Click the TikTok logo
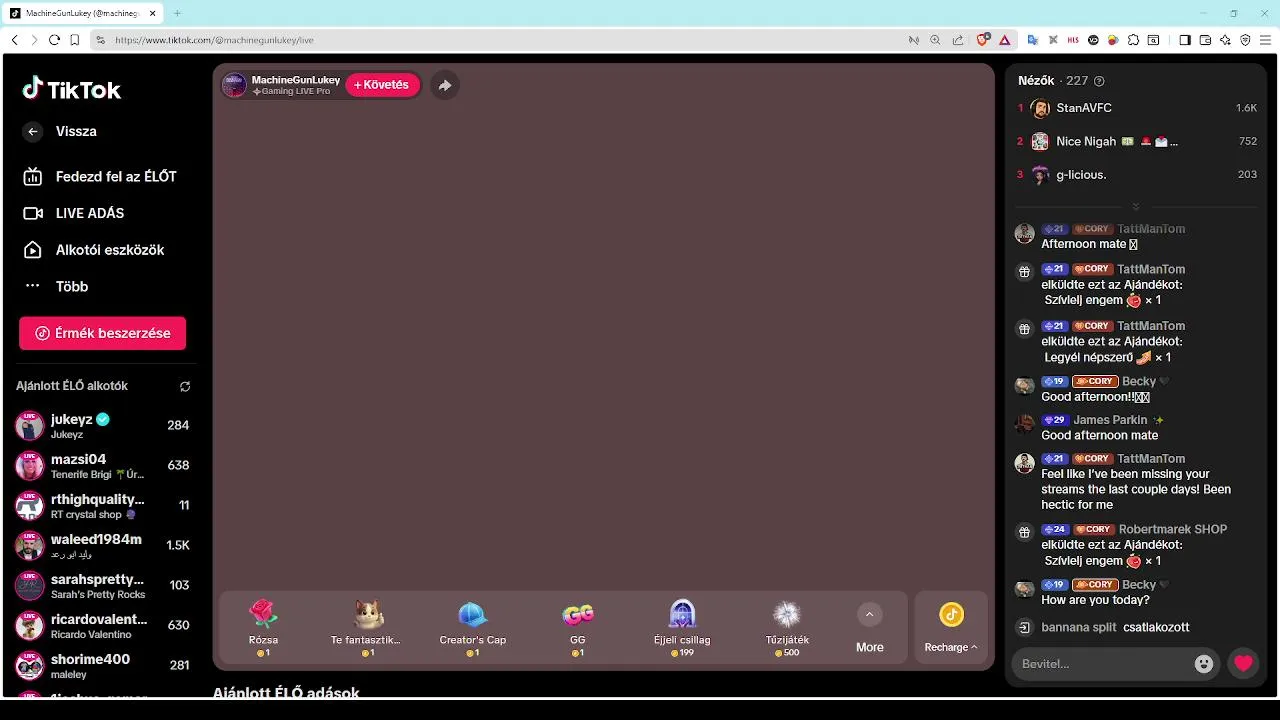The width and height of the screenshot is (1280, 720). [72, 89]
